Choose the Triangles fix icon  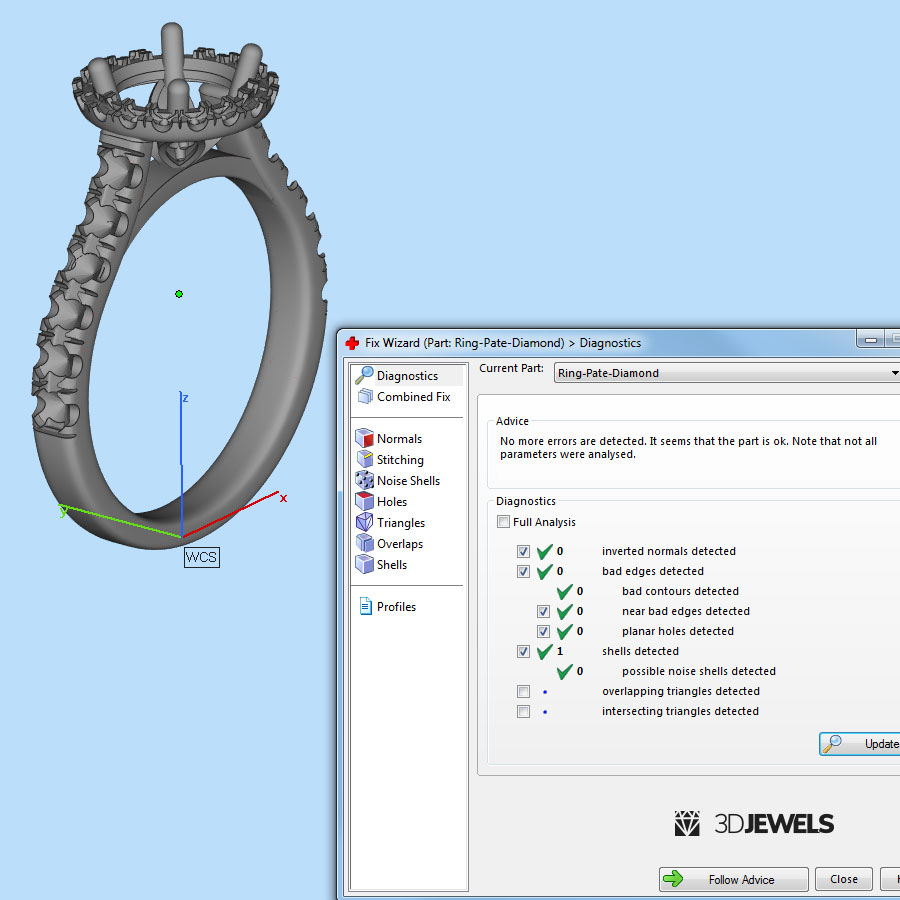(x=364, y=523)
